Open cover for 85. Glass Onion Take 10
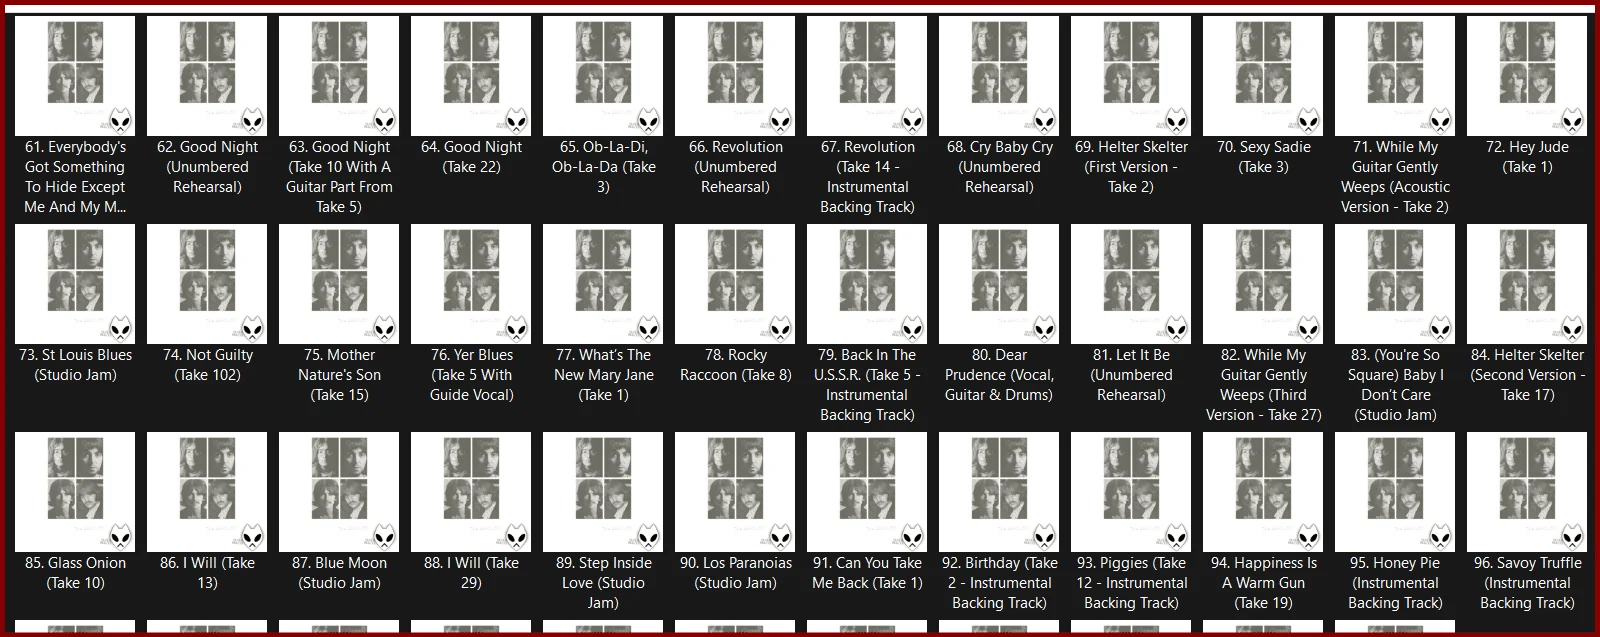1600x637 pixels. pos(75,492)
